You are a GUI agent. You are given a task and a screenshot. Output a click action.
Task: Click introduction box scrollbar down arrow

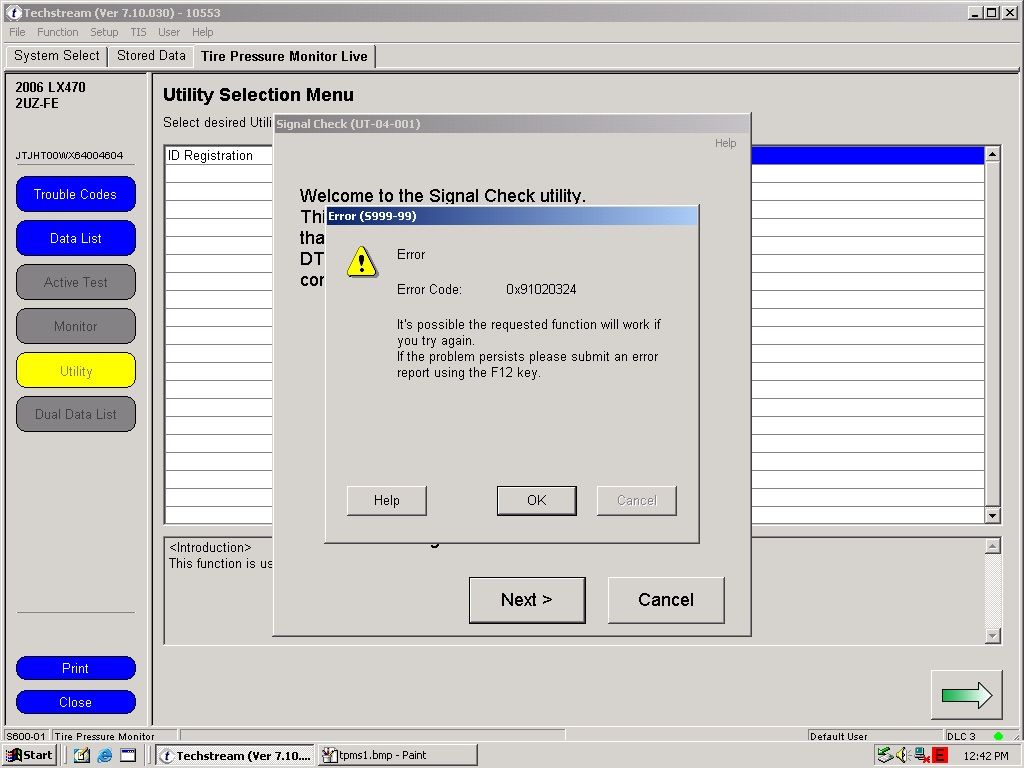(993, 635)
